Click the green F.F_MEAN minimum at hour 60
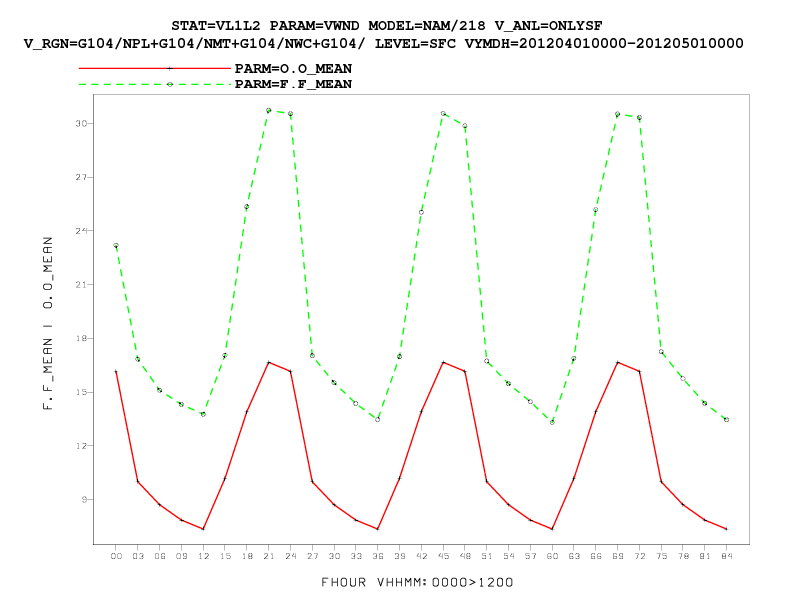 click(552, 422)
